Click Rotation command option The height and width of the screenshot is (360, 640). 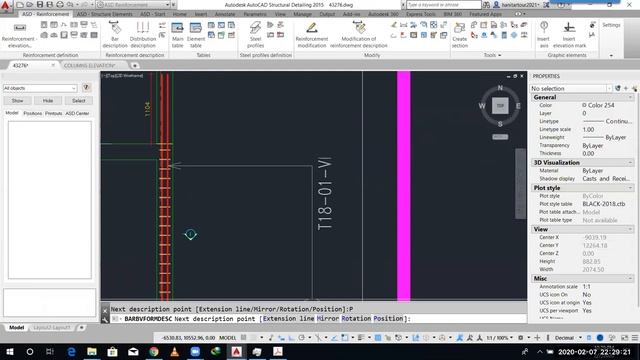tap(356, 318)
